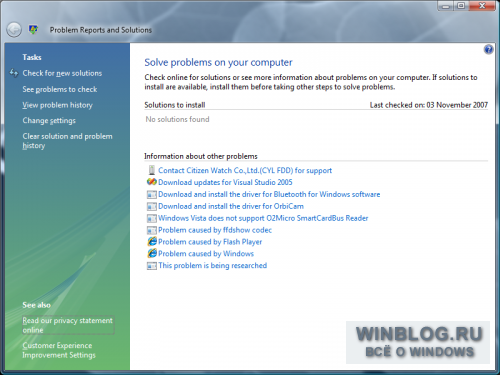Image resolution: width=500 pixels, height=375 pixels.
Task: Open Problem caused by Flash Player
Action: [210, 242]
